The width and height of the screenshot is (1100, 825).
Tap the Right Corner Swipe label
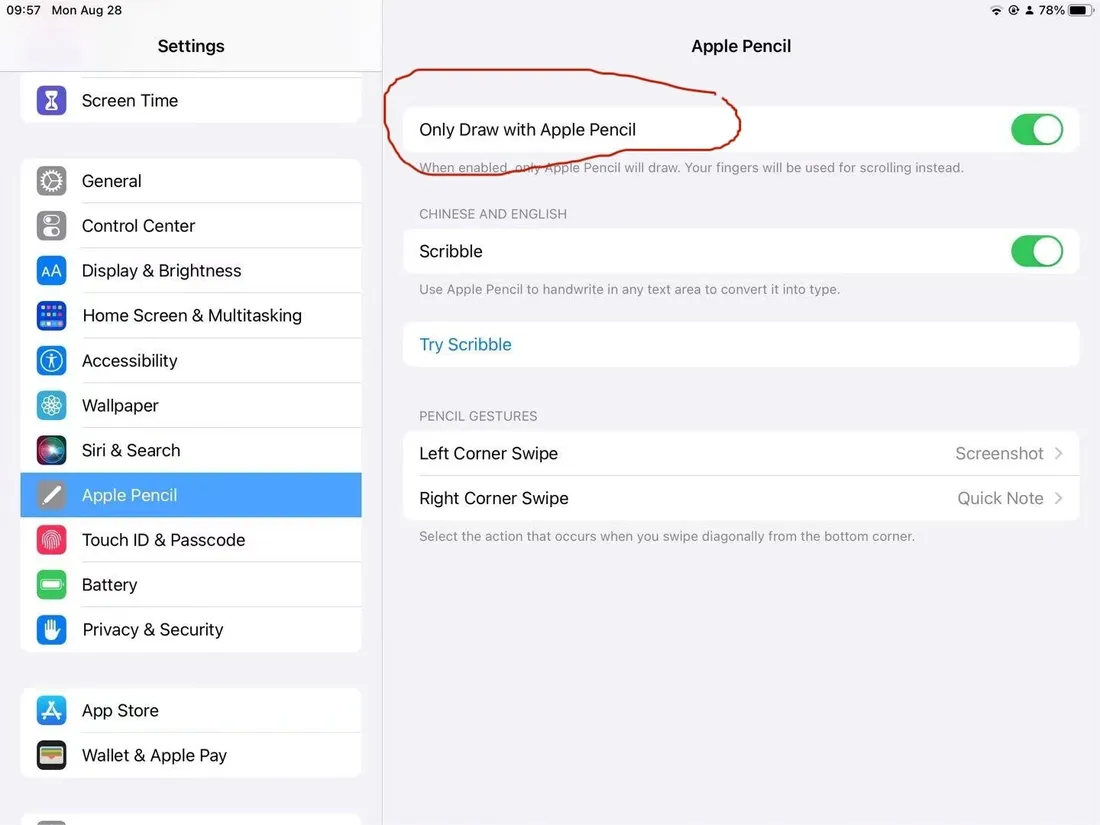pyautogui.click(x=494, y=499)
